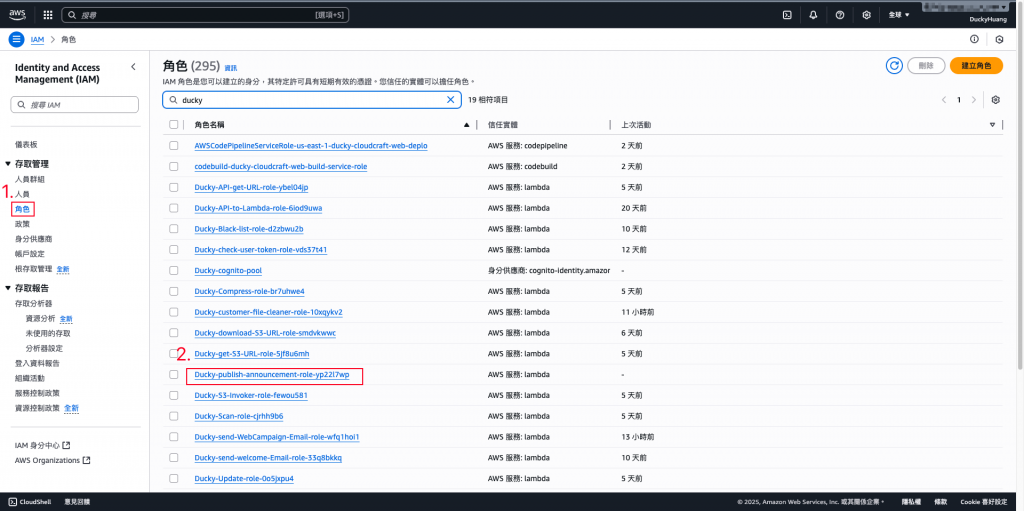Check the Ducky-API-get-URL-role row checkbox
Screen dimensions: 1024x511
174,188
